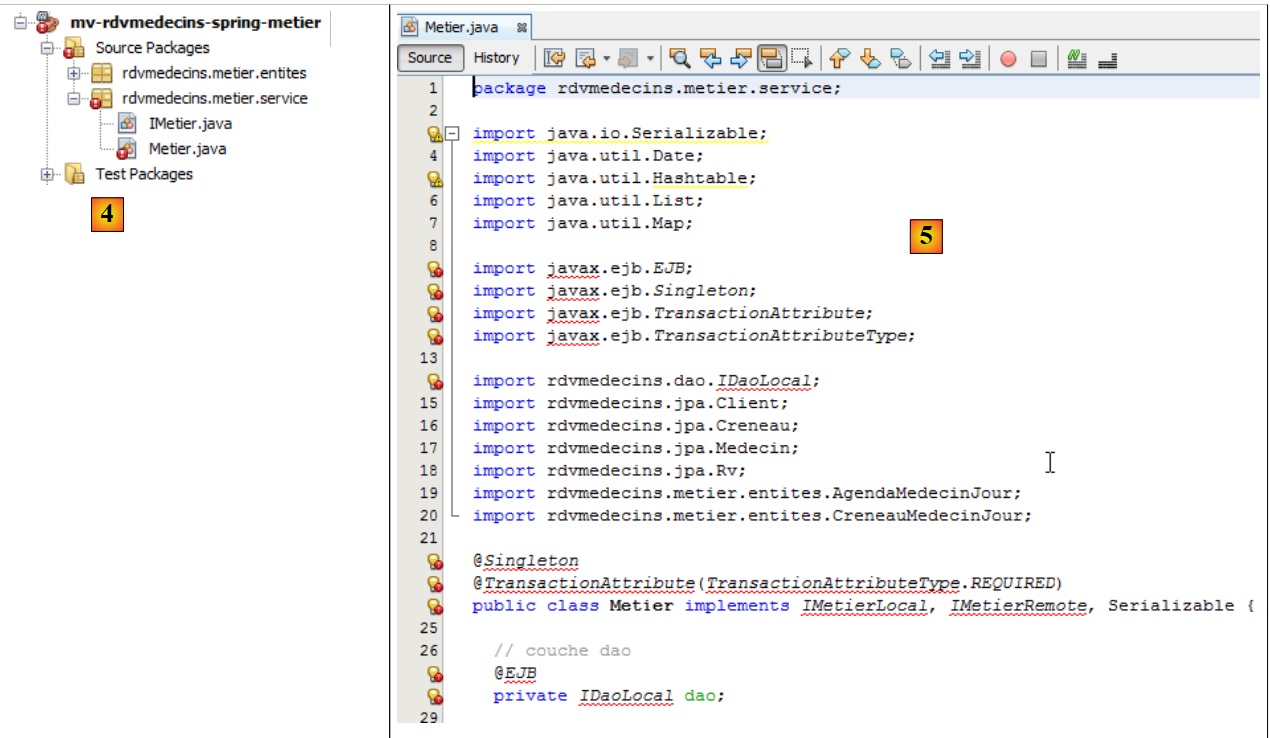Go to Find Previous Occurrence
1270x738 pixels.
pos(710,58)
